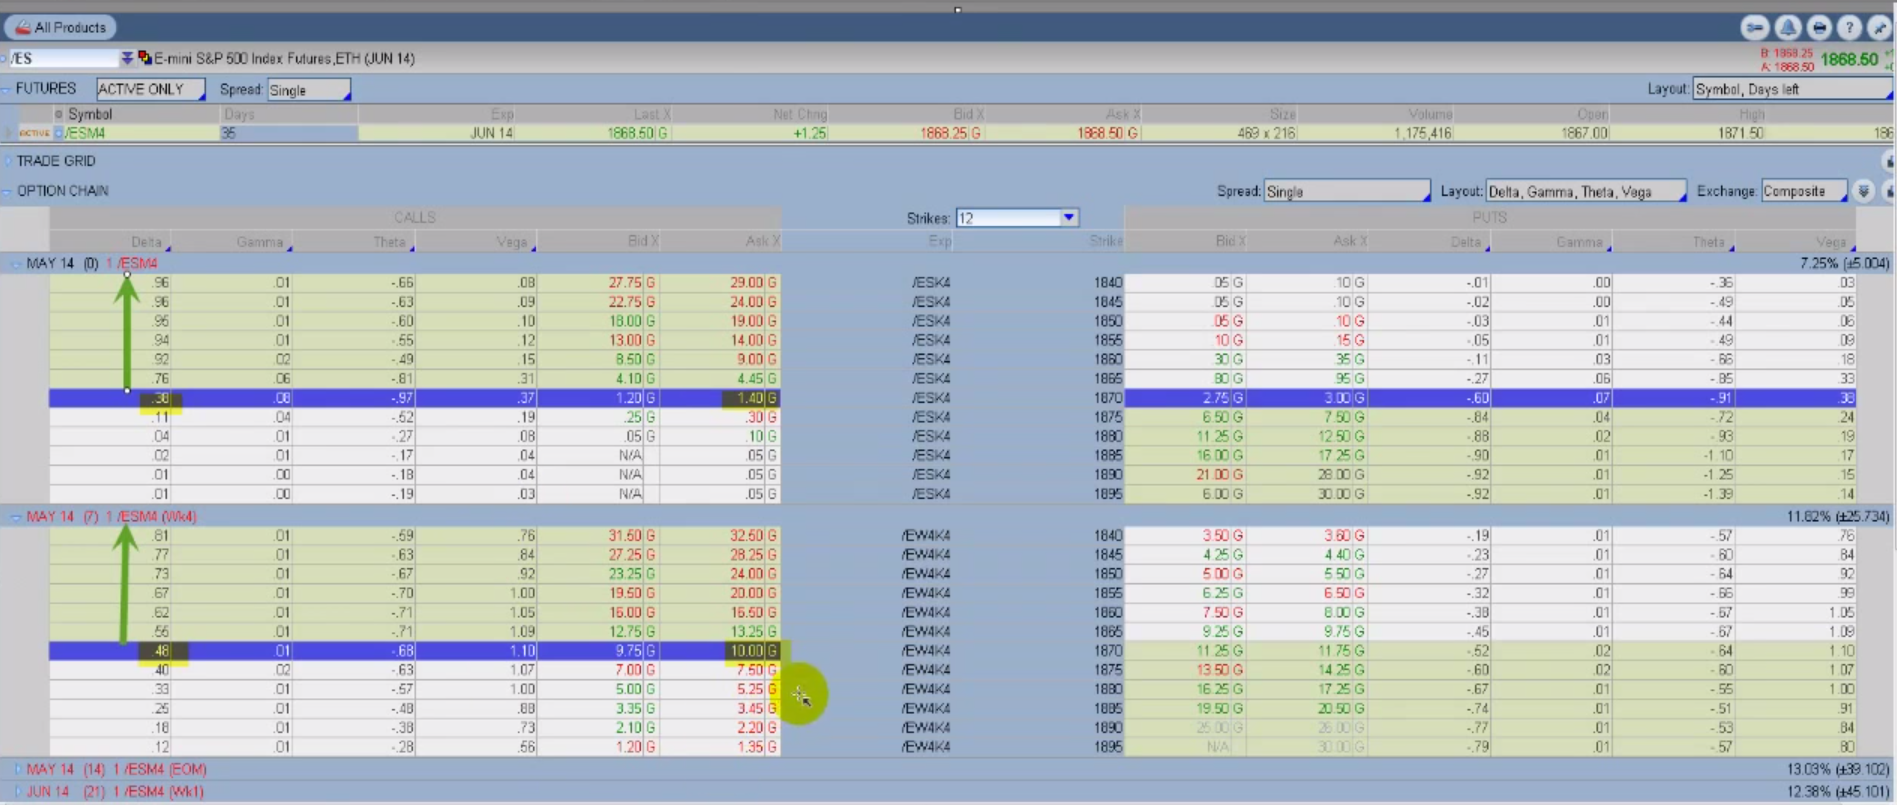Click the CALLS Delta column header

coord(147,242)
